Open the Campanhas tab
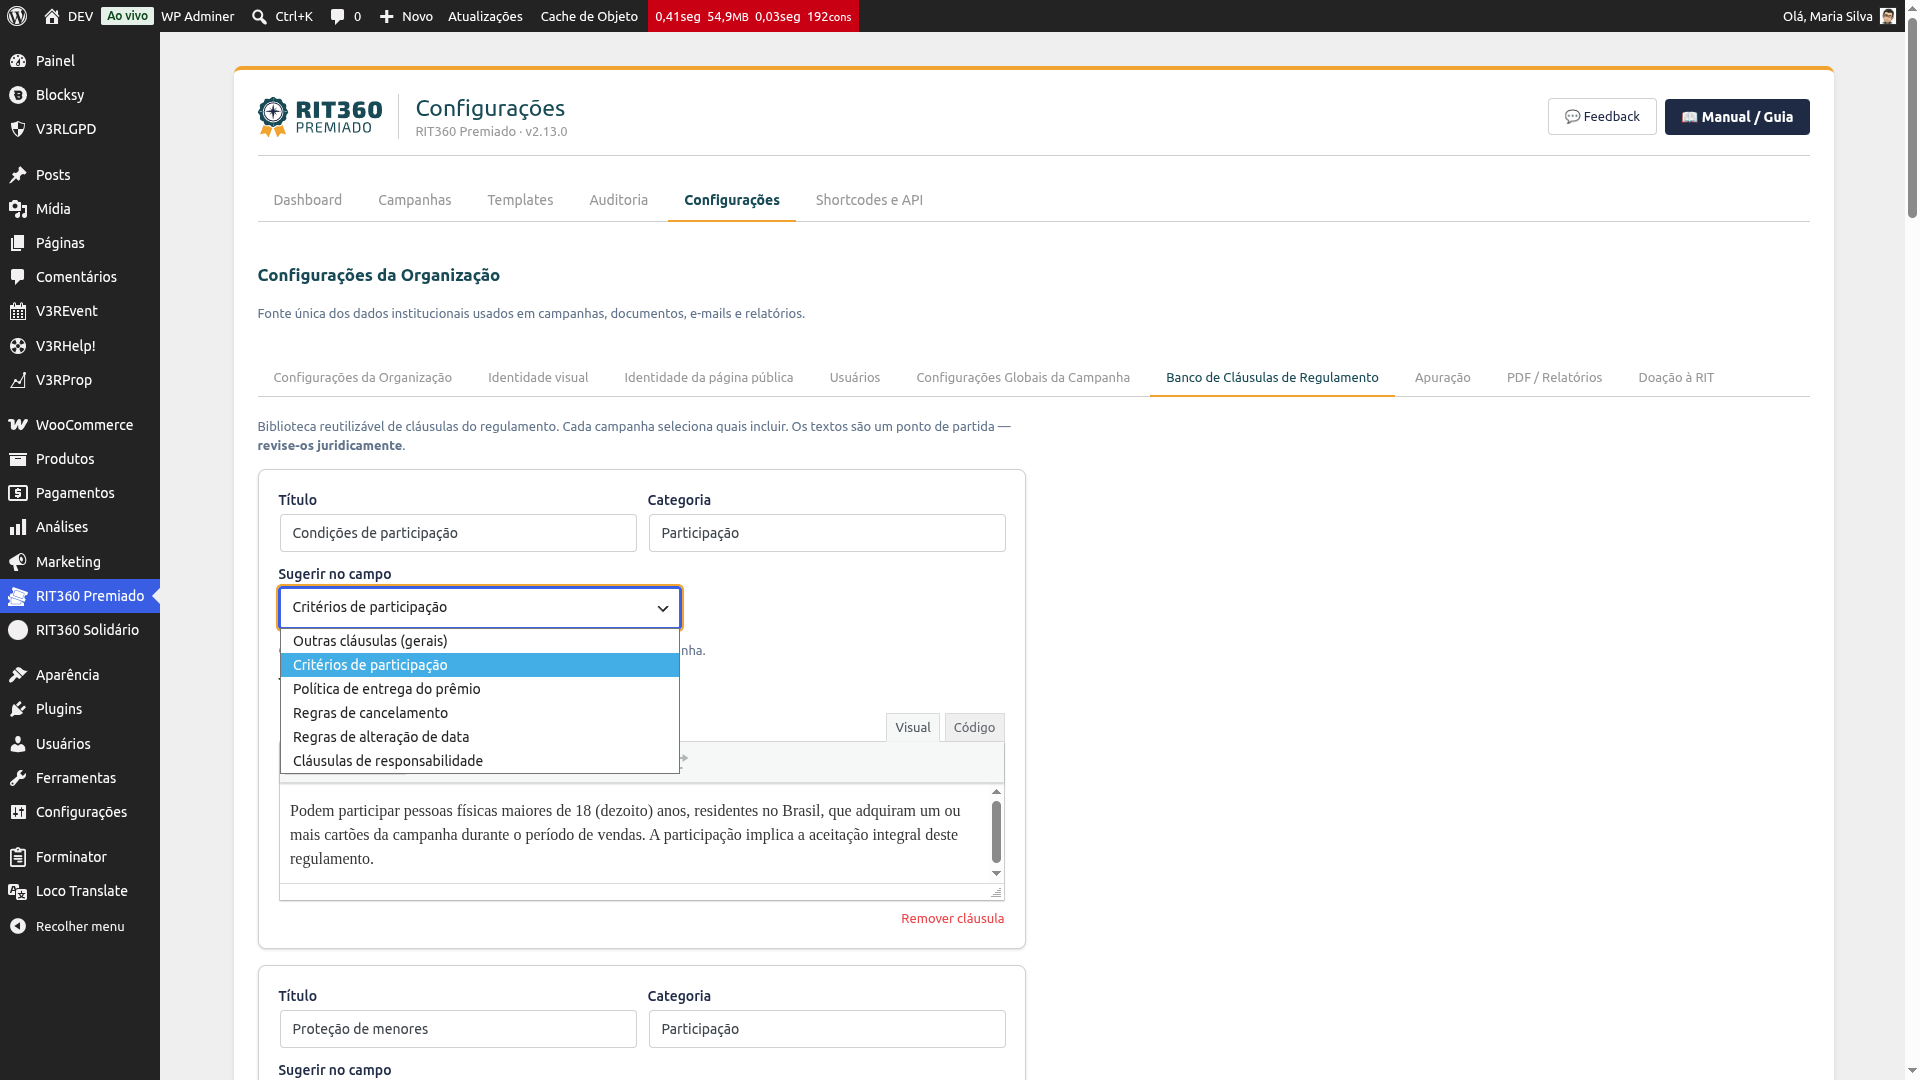This screenshot has width=1920, height=1080. click(415, 200)
